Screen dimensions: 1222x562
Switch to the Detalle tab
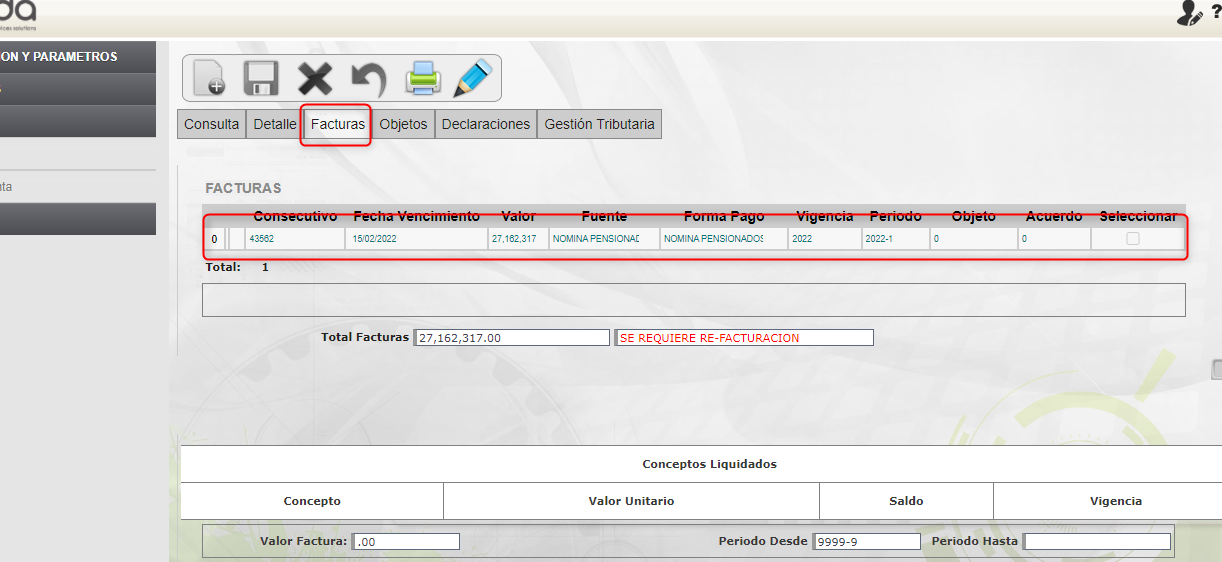[275, 124]
